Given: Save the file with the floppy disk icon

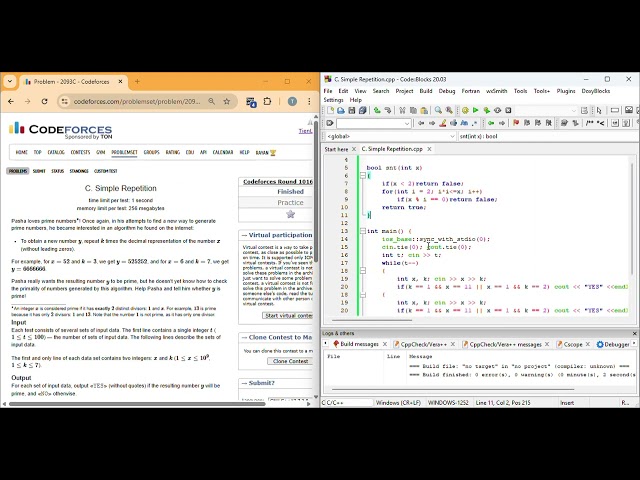Looking at the screenshot, I should (351, 110).
